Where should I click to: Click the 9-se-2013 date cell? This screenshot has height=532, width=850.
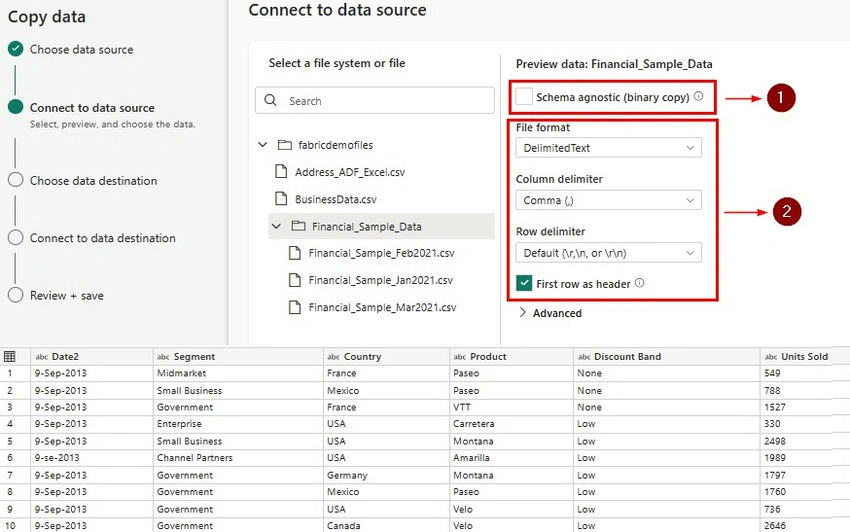(x=92, y=458)
